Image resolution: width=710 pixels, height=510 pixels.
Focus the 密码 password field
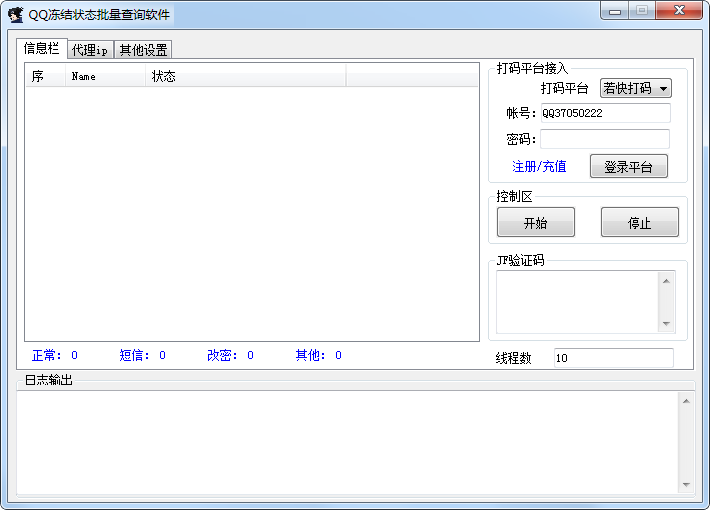[605, 139]
